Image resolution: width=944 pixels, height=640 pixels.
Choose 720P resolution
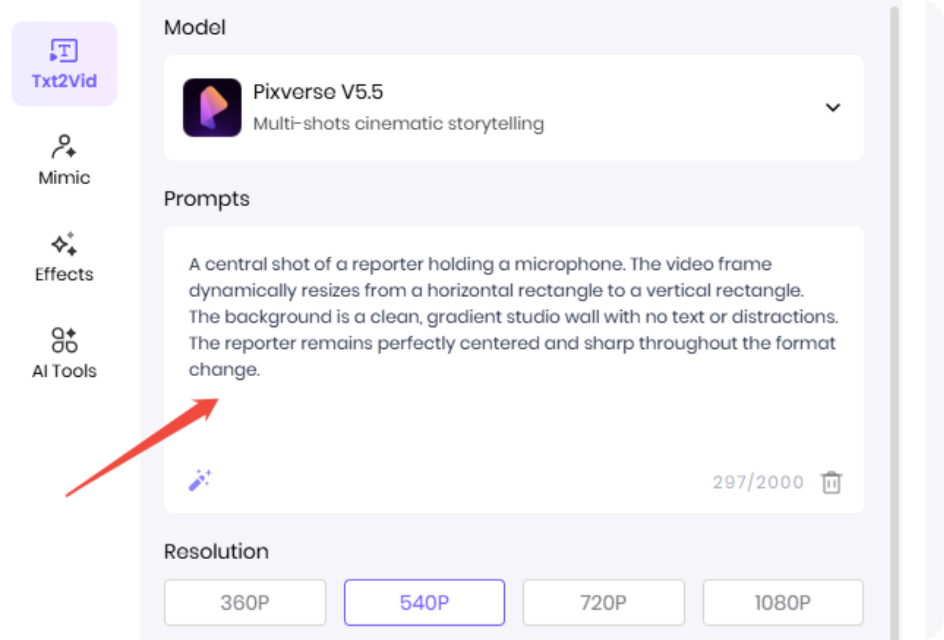[x=603, y=603]
